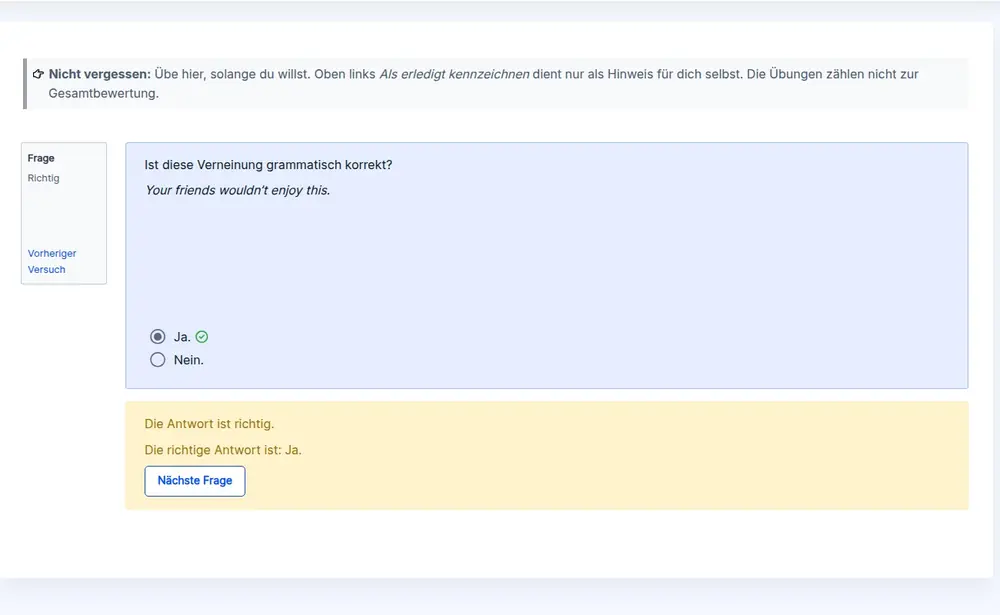Open the "Vorheriger Versuch" link

pyautogui.click(x=51, y=261)
